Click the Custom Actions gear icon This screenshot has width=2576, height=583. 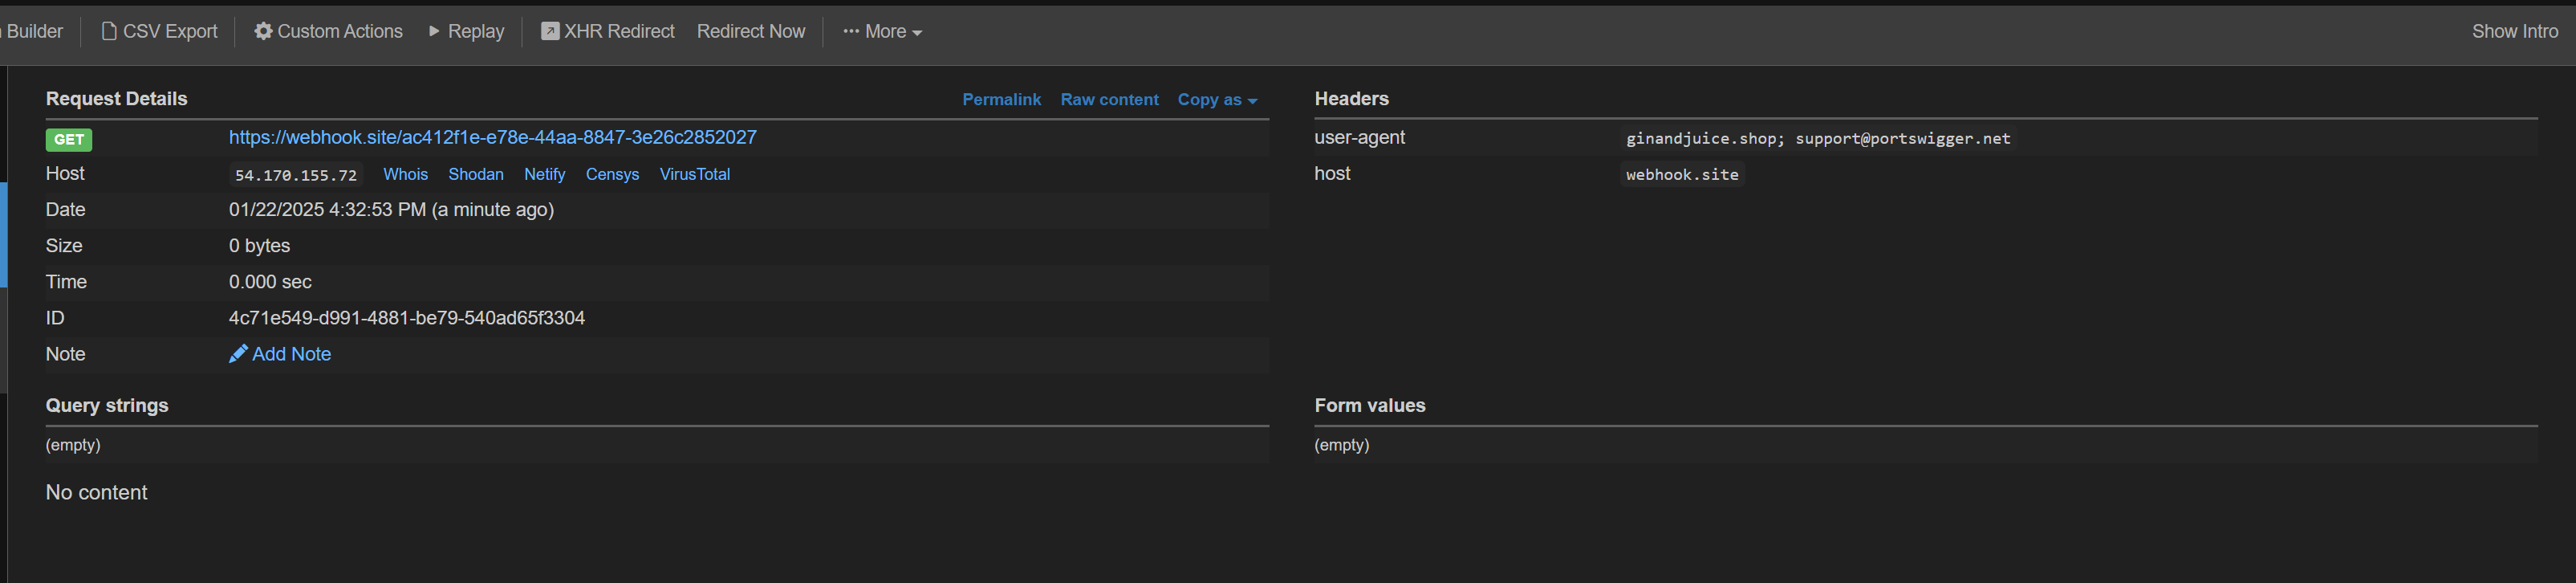pos(263,32)
